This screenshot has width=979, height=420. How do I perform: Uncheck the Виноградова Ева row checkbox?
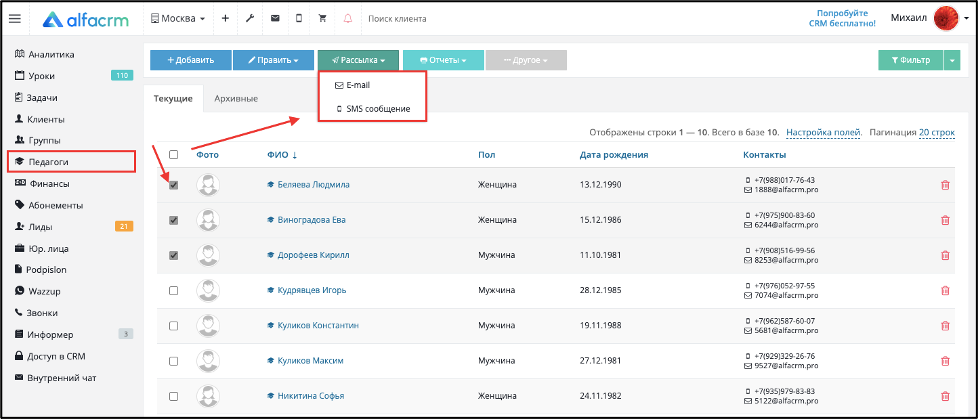click(x=174, y=220)
